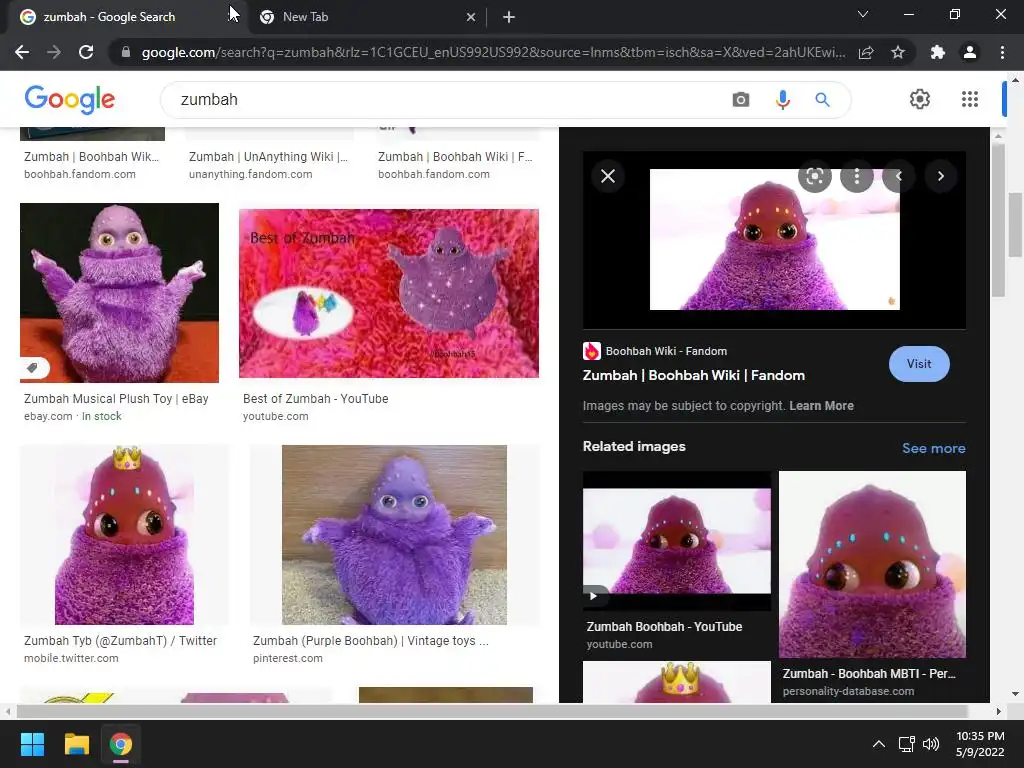Show next image in preview
This screenshot has height=768, width=1024.
click(x=940, y=176)
